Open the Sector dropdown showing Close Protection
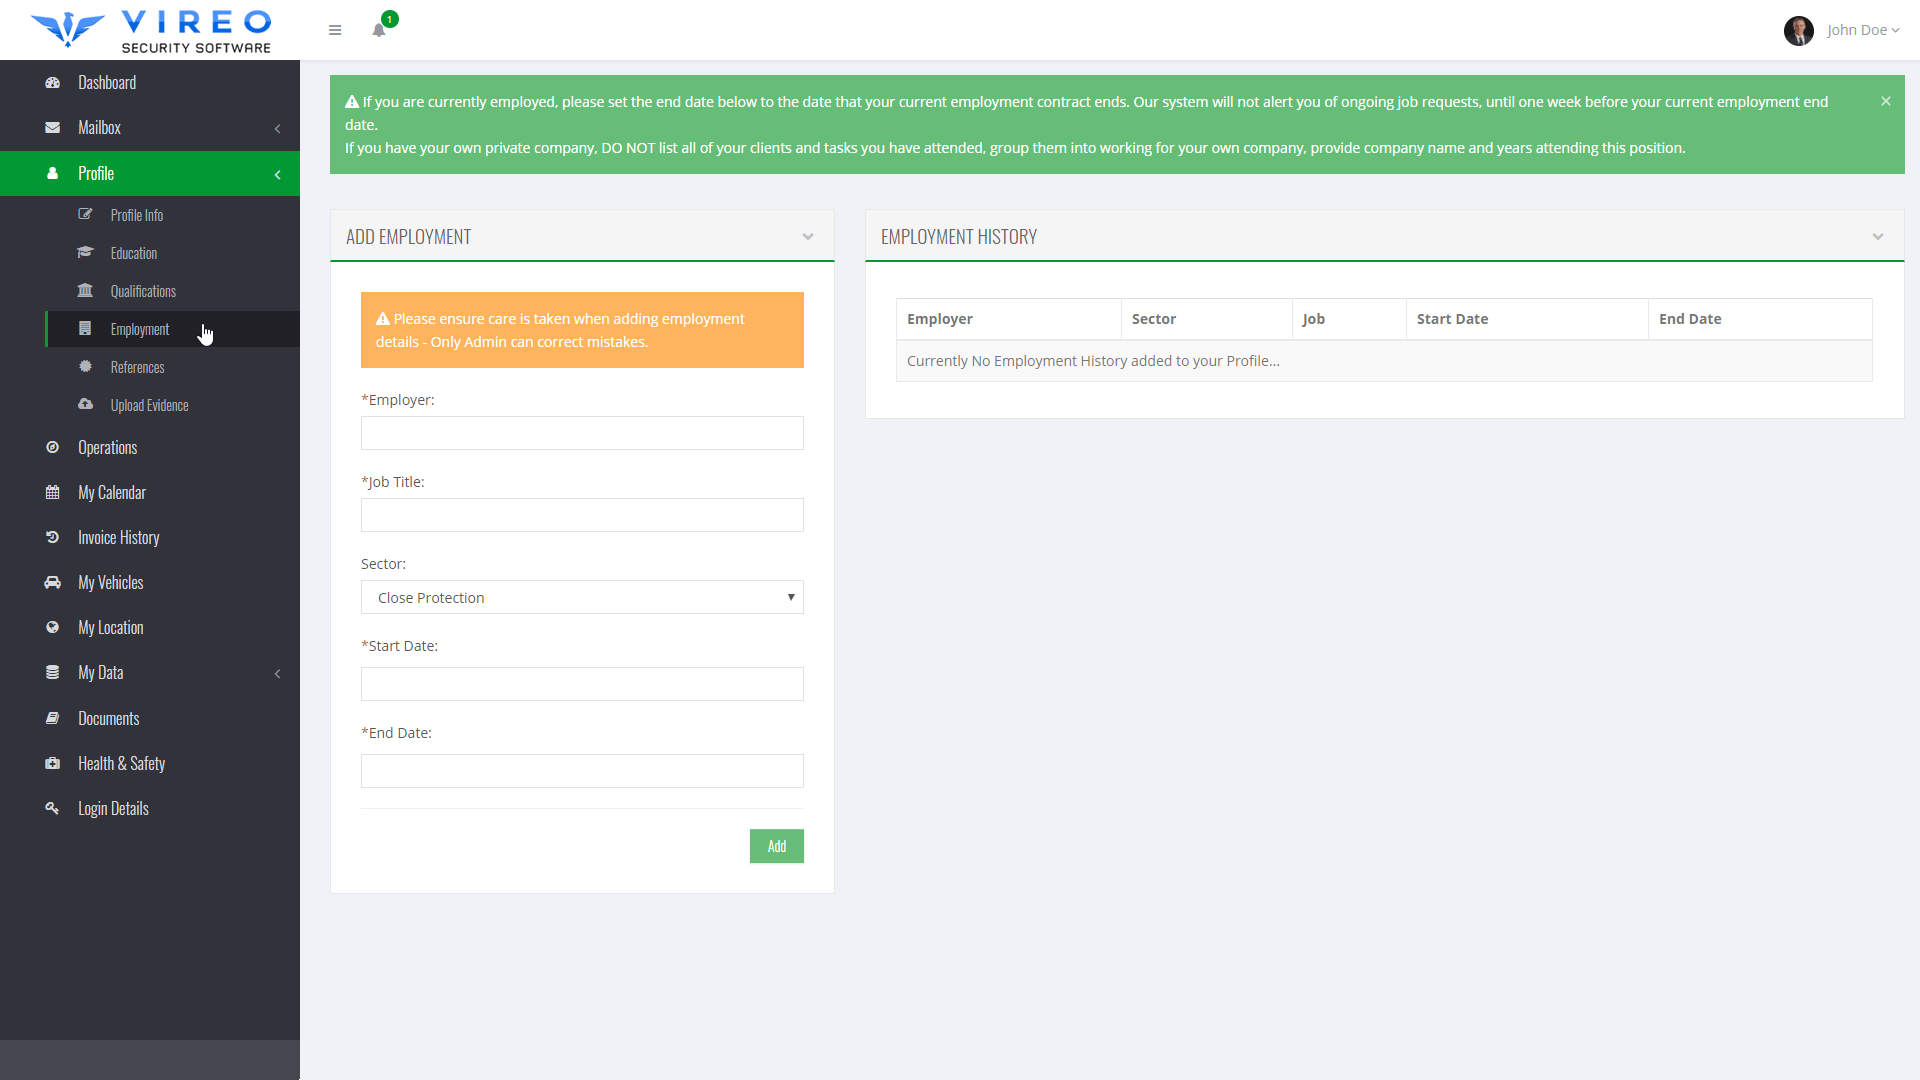The image size is (1920, 1080). pyautogui.click(x=582, y=597)
